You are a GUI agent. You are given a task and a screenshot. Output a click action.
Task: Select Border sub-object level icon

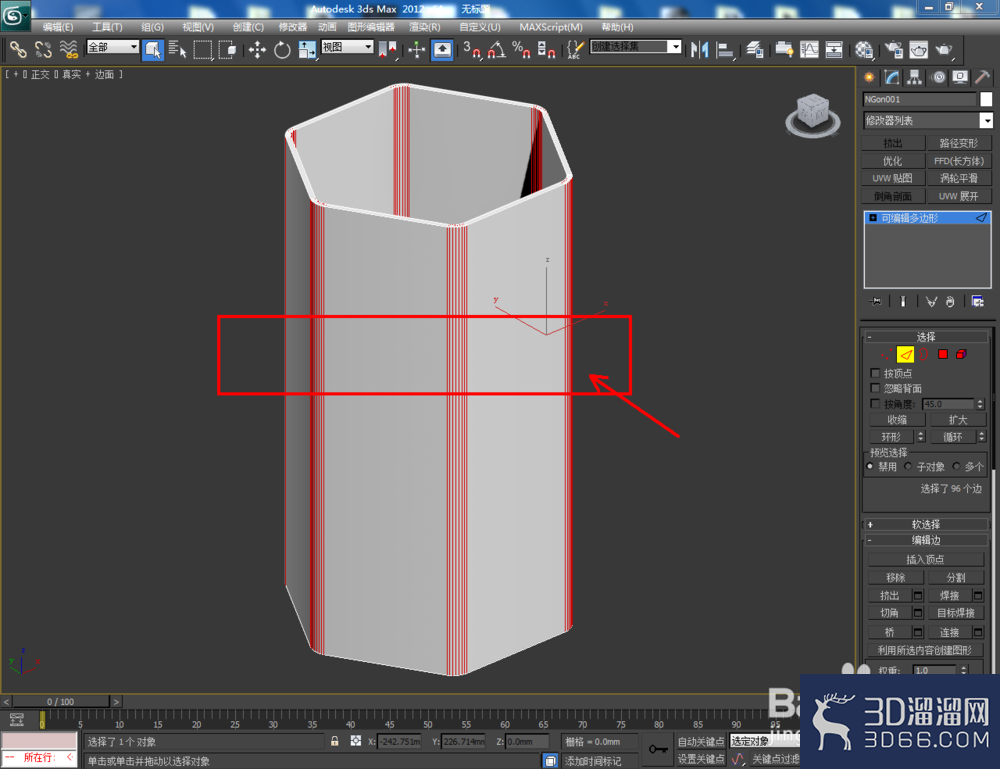coord(924,355)
